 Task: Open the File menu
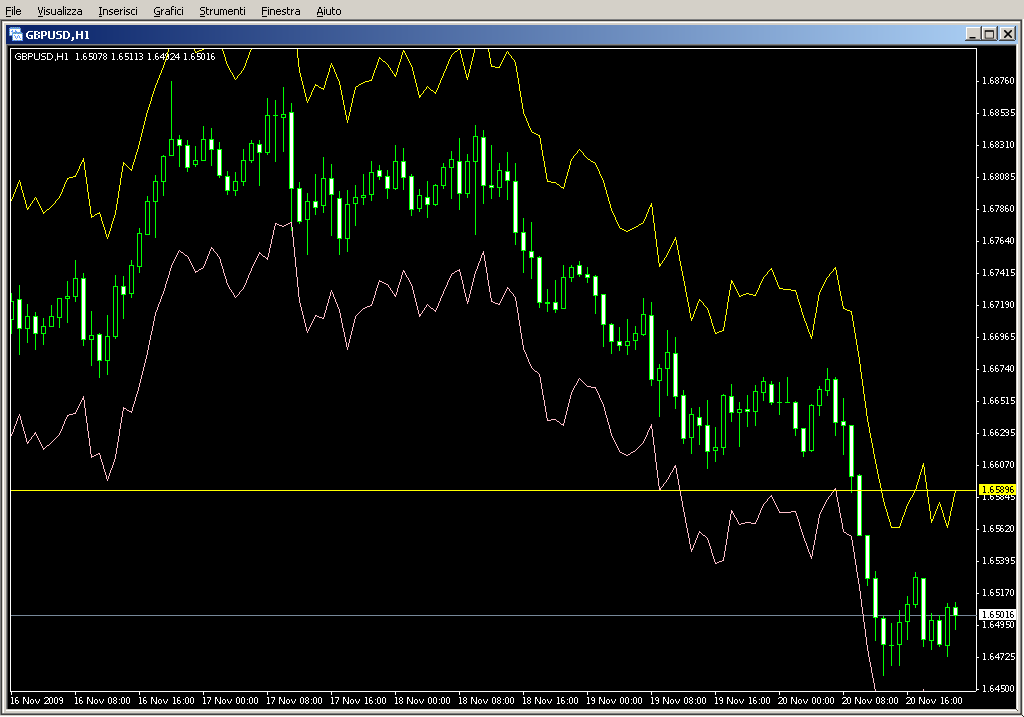[13, 11]
